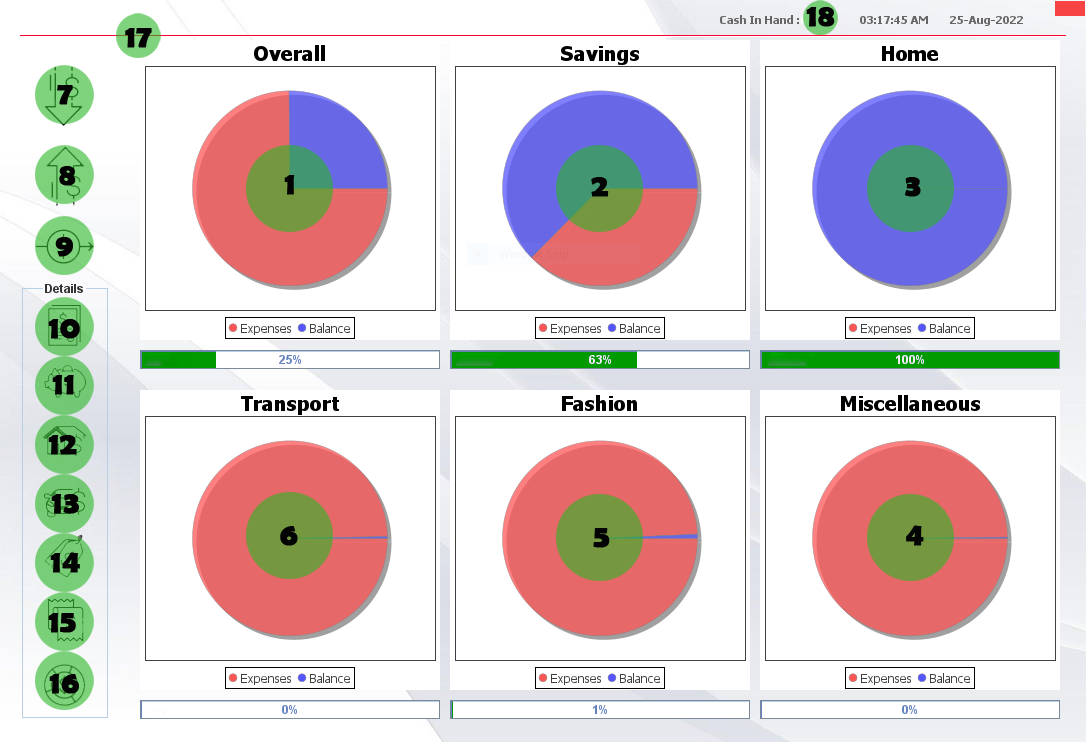Click Expenses legend under Overall chart
Viewport: 1086px width, 742px height.
pyautogui.click(x=260, y=328)
